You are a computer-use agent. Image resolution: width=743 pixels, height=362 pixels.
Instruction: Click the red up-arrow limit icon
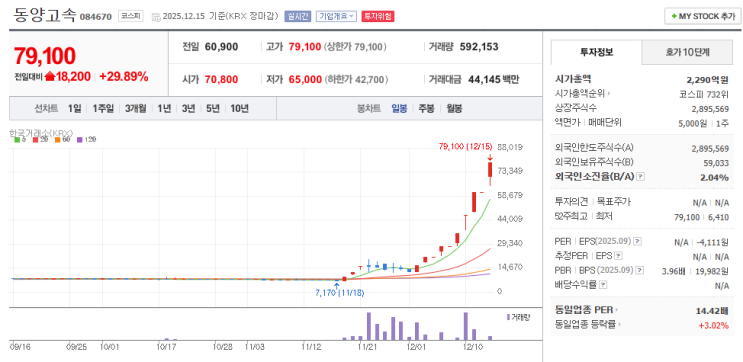tap(50, 76)
